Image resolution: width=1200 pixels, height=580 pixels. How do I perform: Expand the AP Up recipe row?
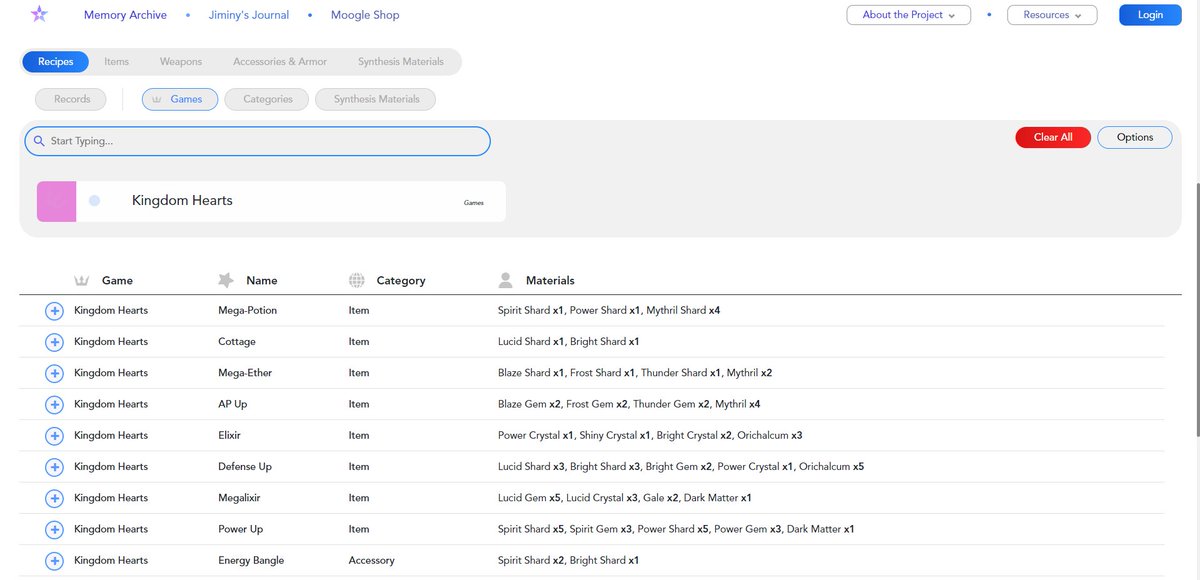pos(55,404)
